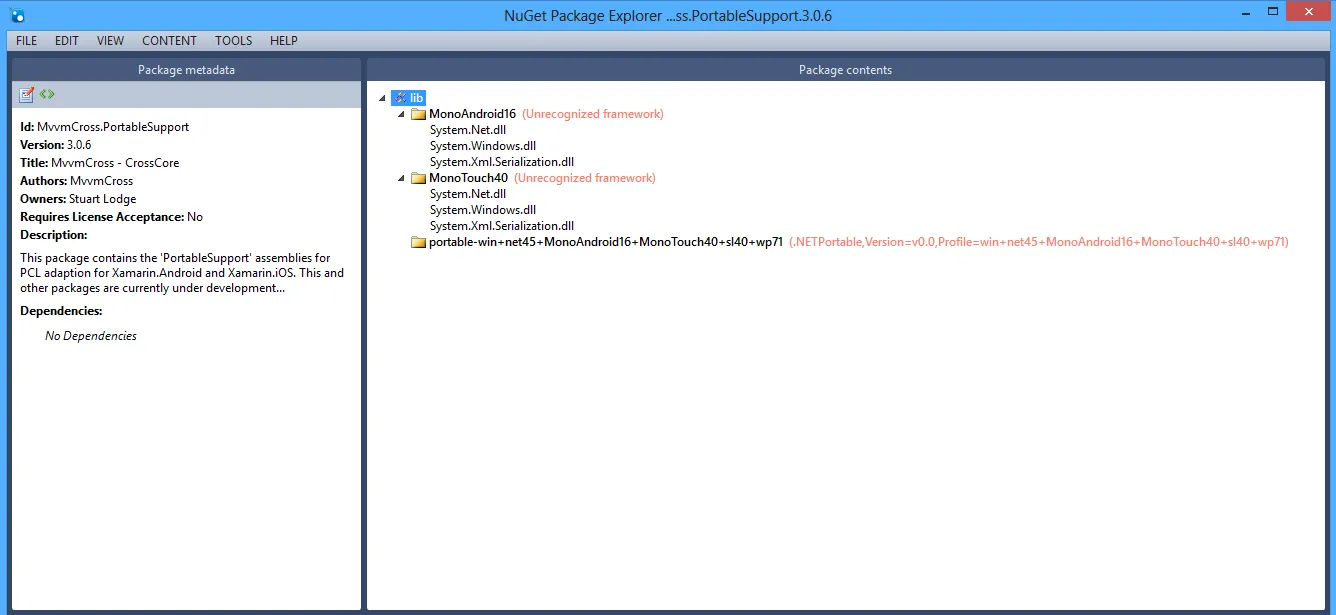This screenshot has height=615, width=1336.
Task: Open the FILE menu
Action: [26, 41]
